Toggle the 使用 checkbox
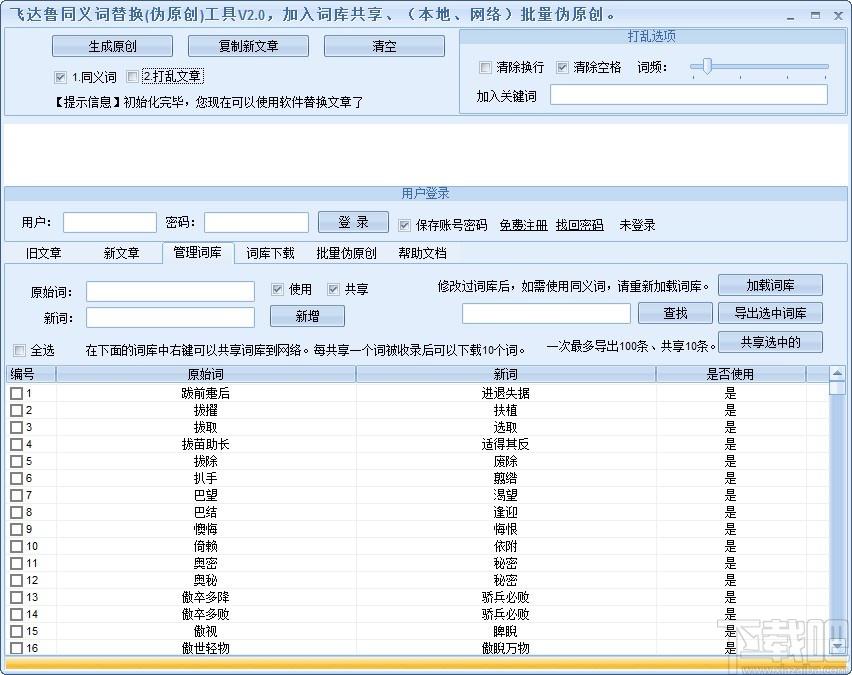Screen dimensions: 852x675 [x=277, y=289]
